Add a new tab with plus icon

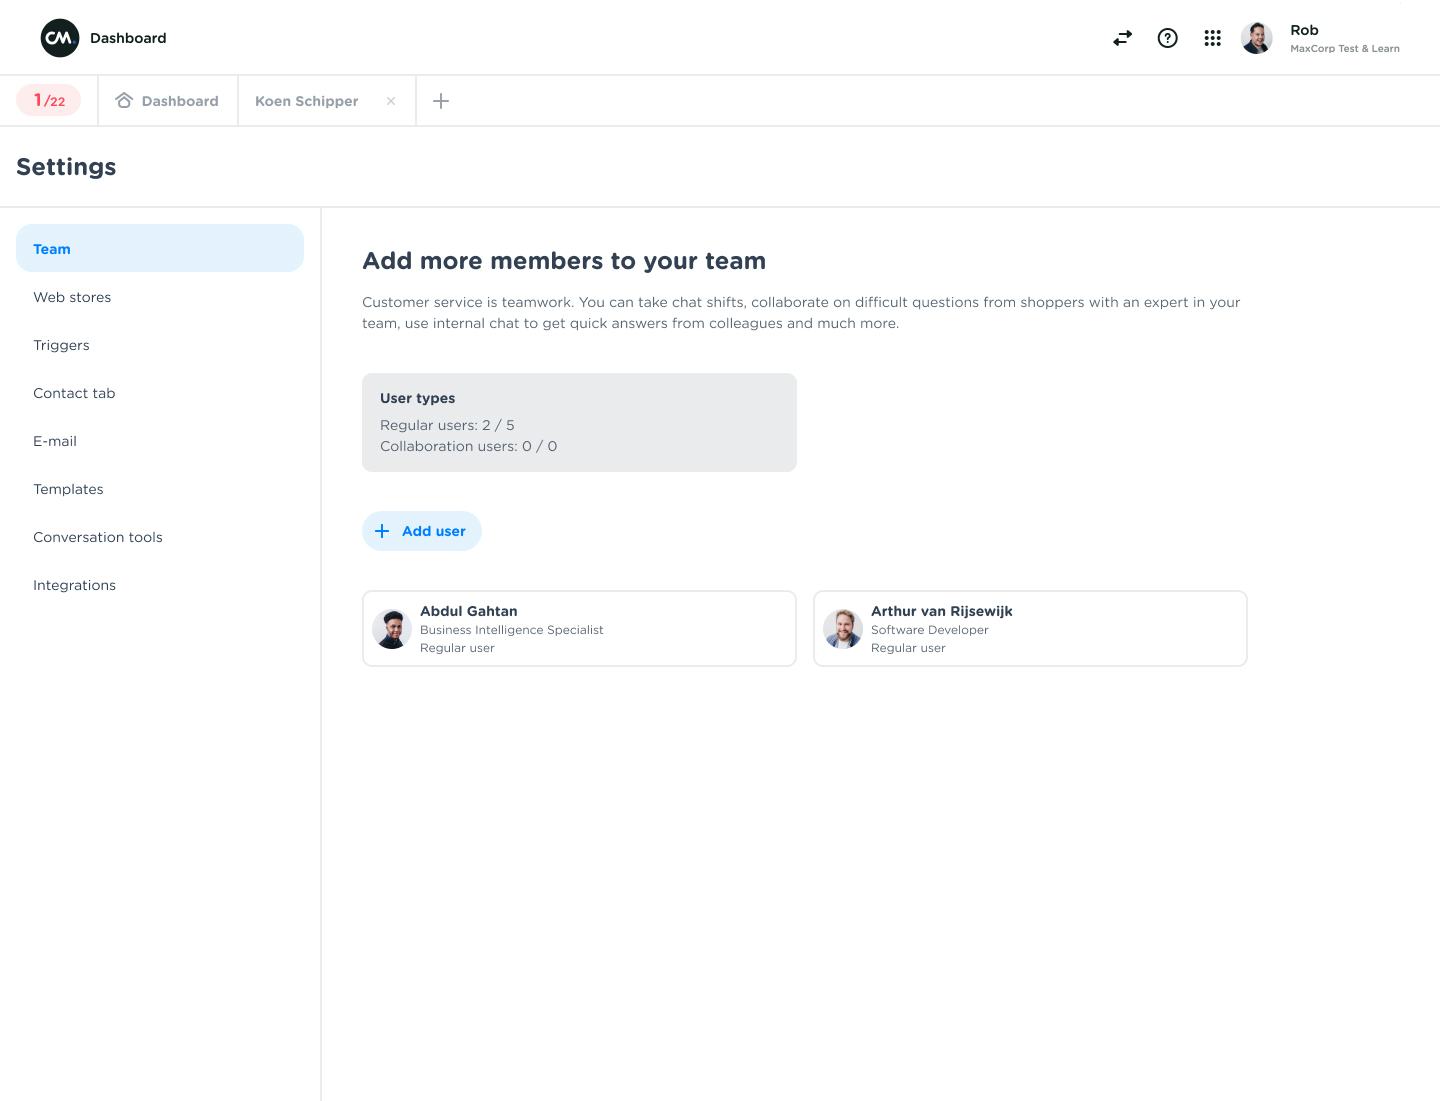coord(441,101)
